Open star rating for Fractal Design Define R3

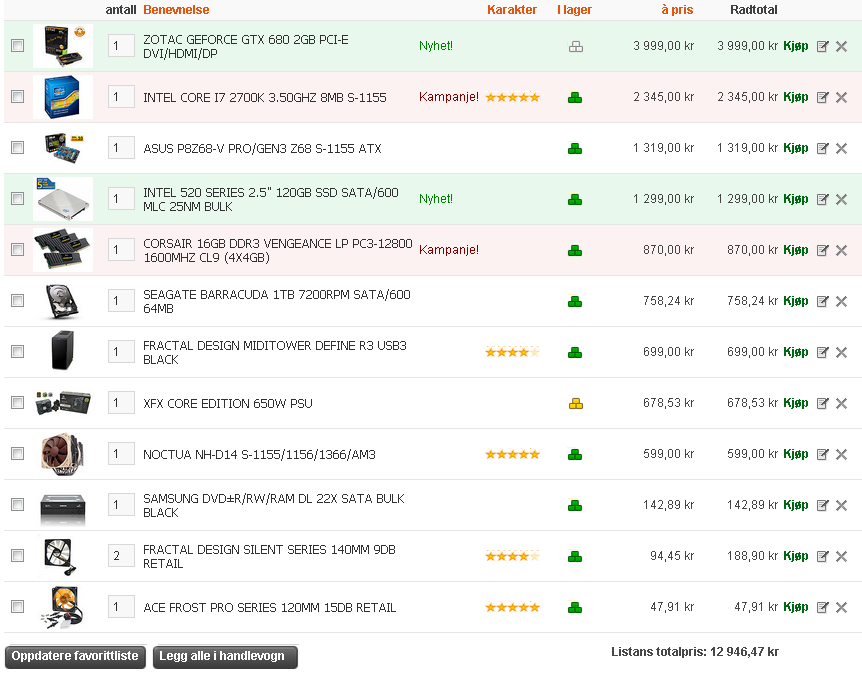[512, 352]
